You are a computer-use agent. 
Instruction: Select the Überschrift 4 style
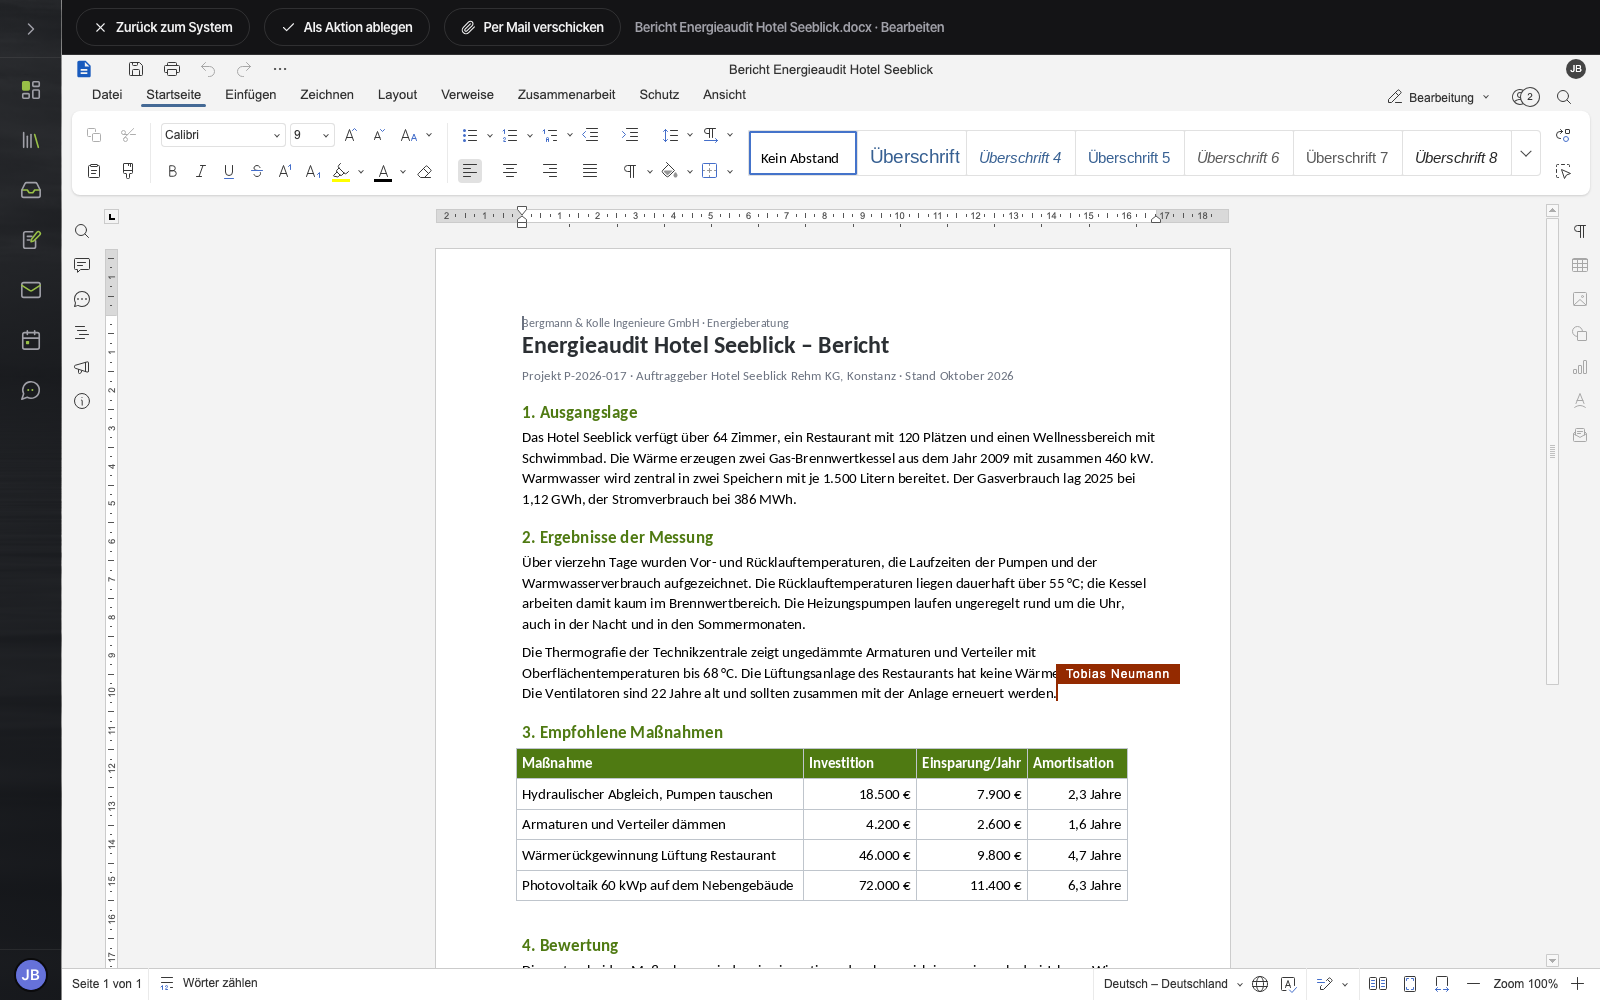(x=1020, y=153)
